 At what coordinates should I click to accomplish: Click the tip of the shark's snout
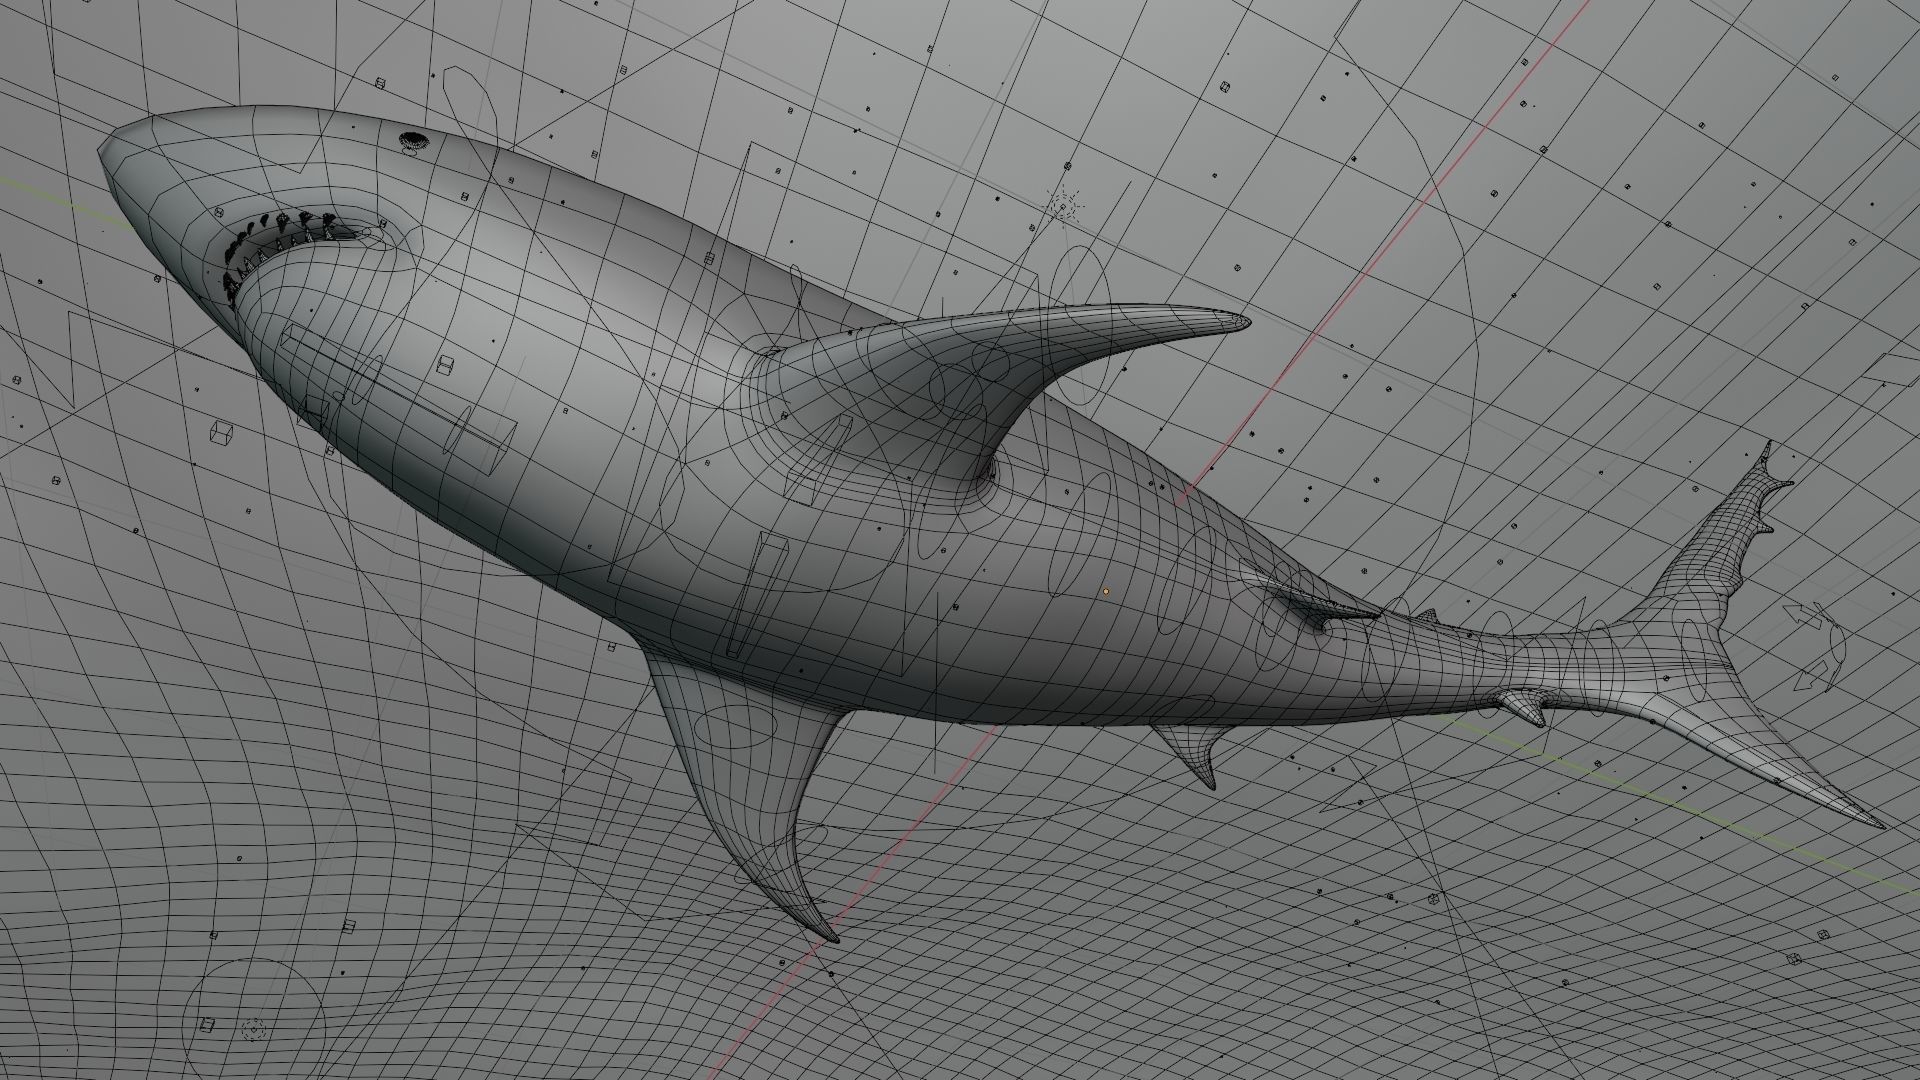[103, 152]
